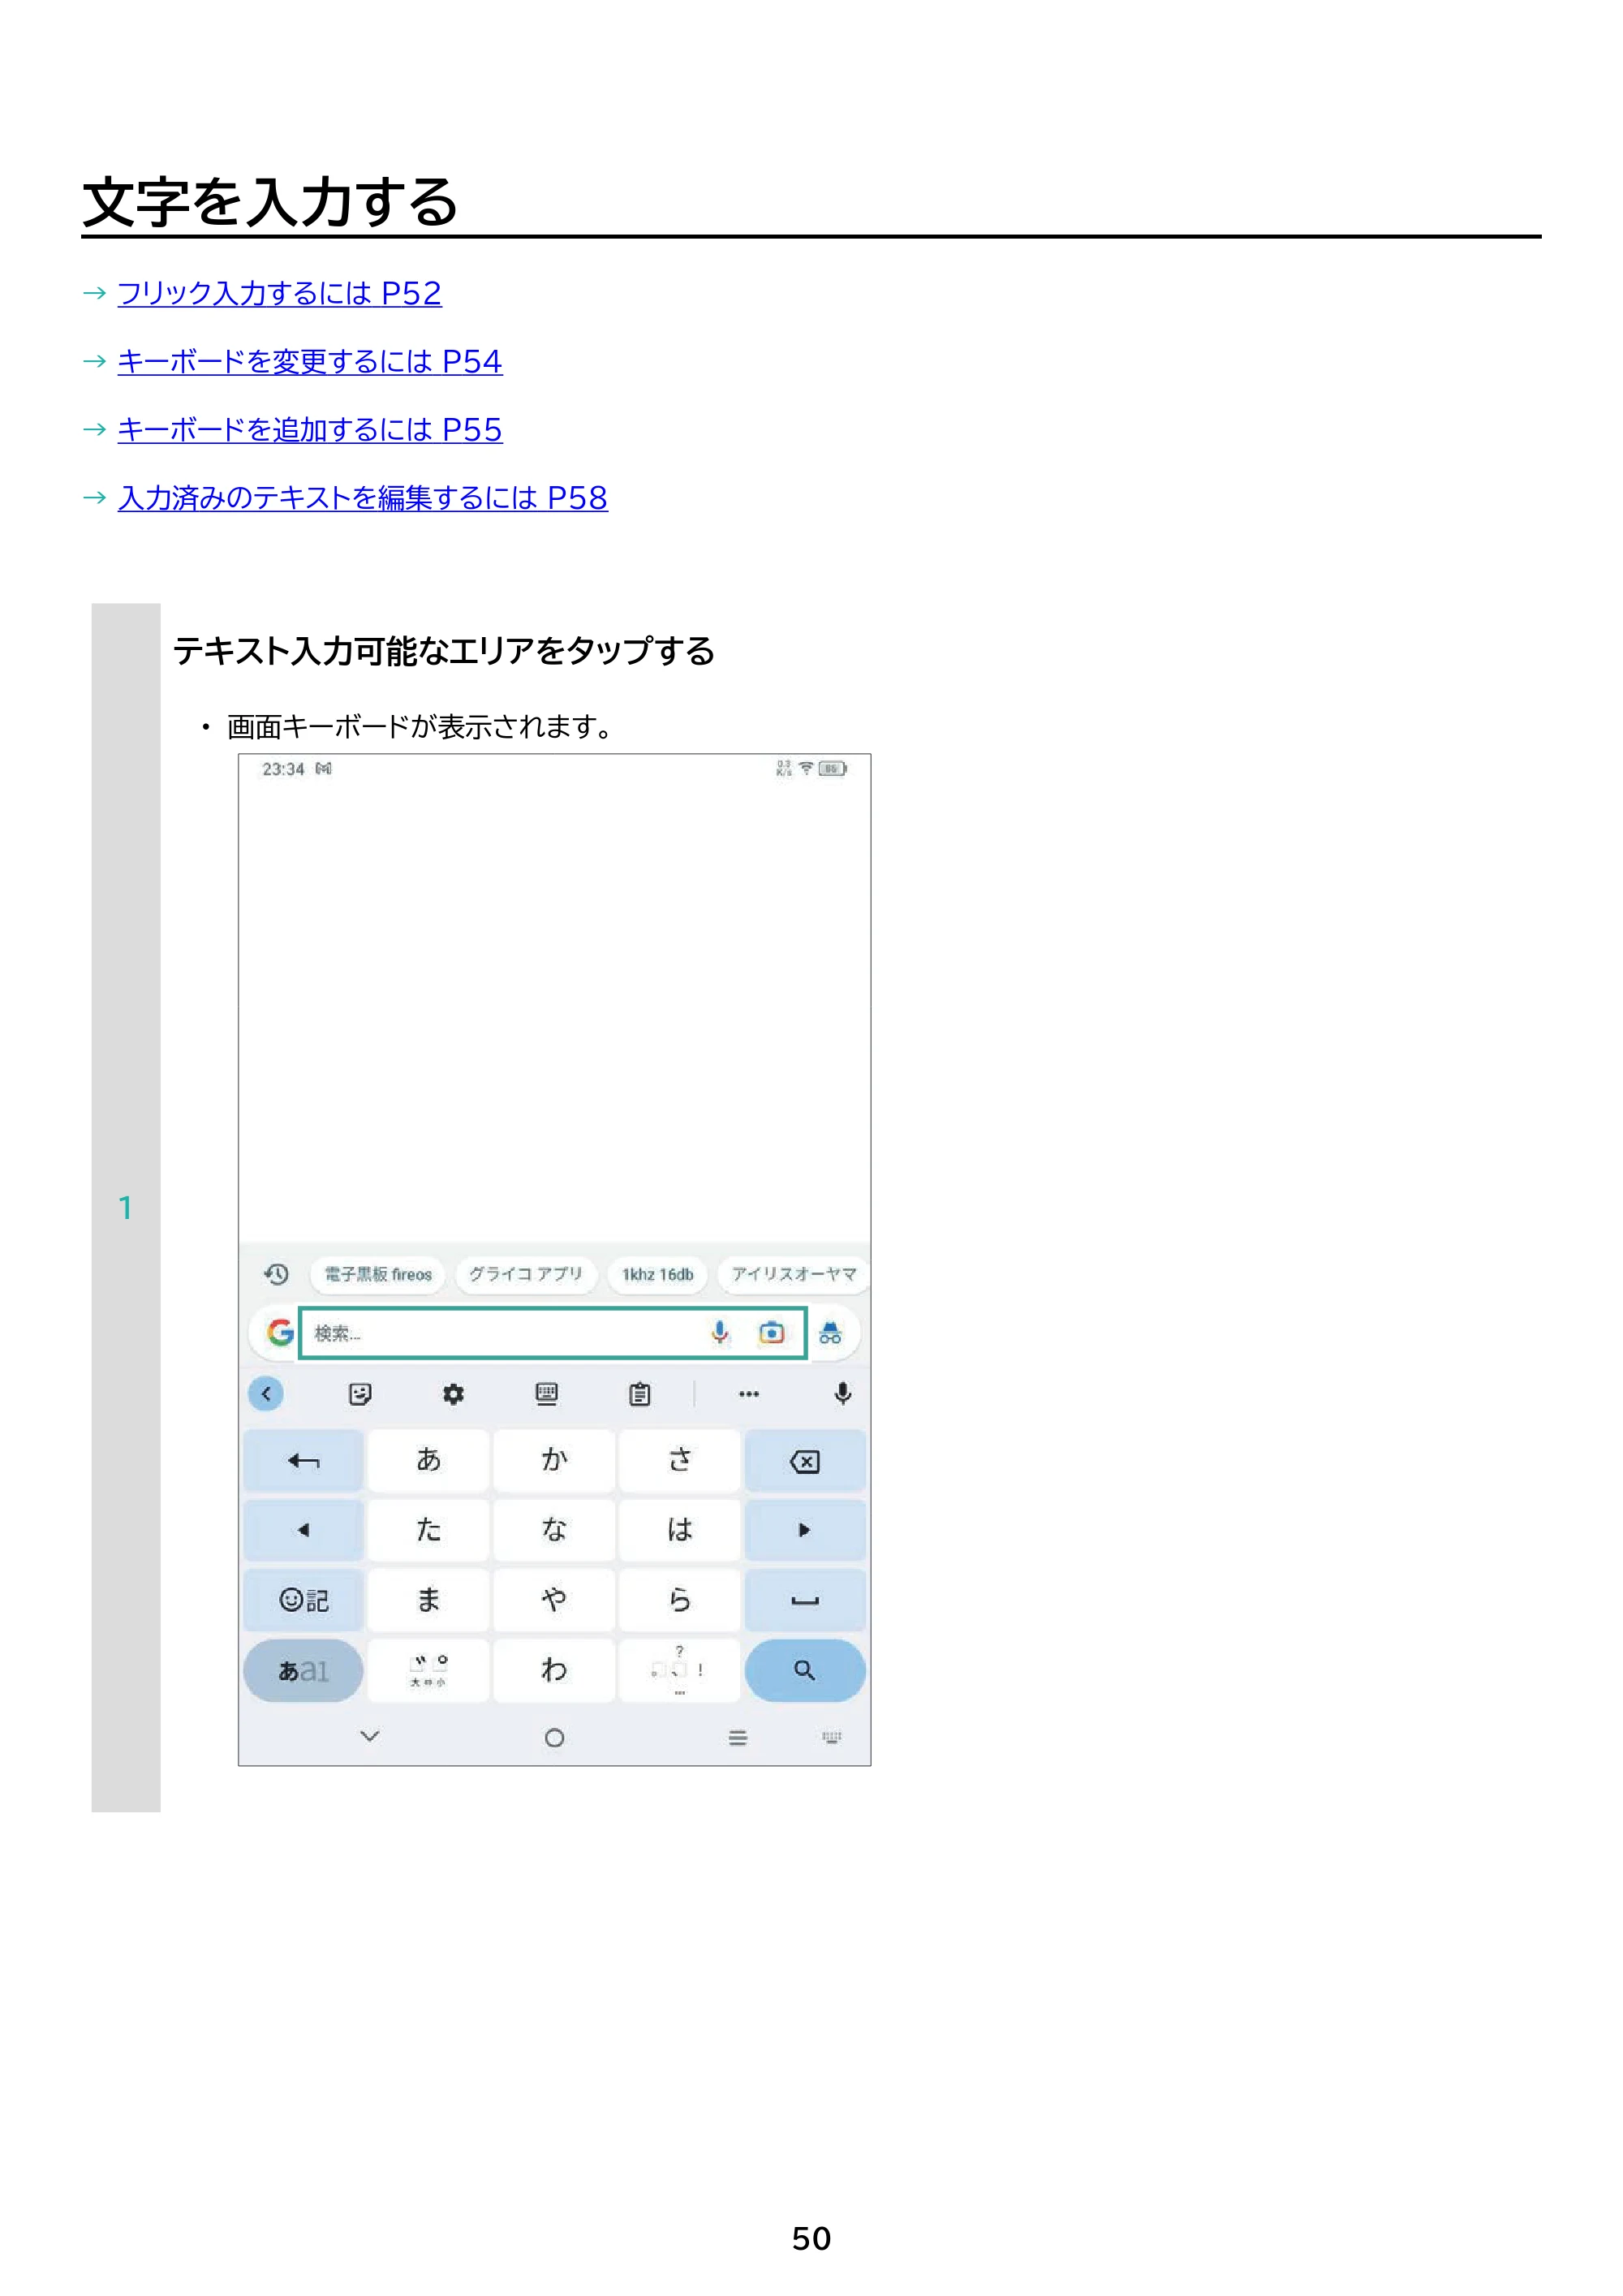Tap the home circle navigation button

click(554, 1738)
